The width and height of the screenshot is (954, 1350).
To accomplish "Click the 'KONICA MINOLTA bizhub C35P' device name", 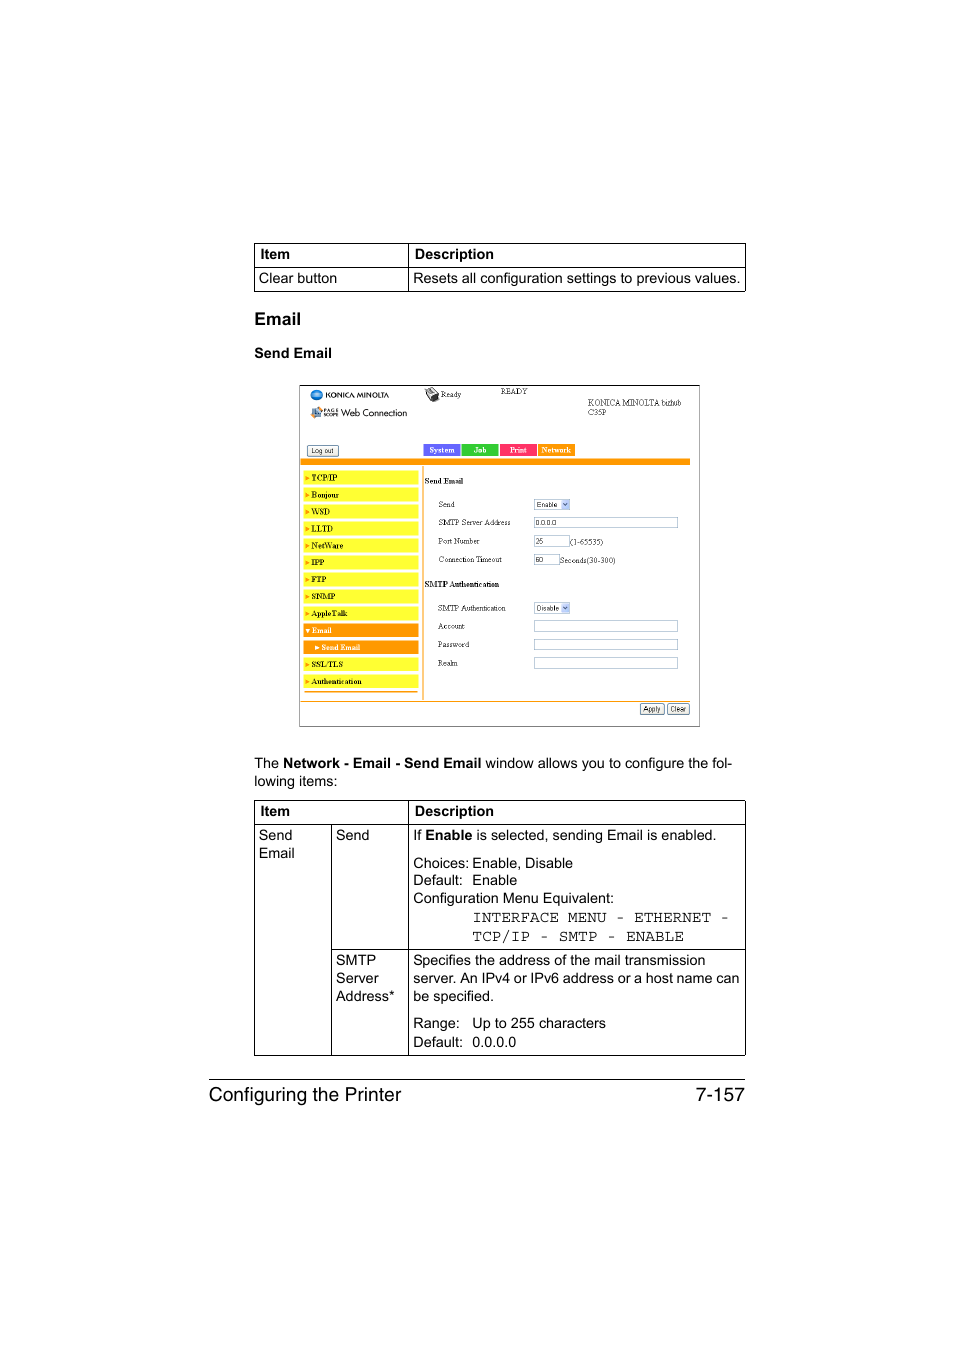I will 634,407.
